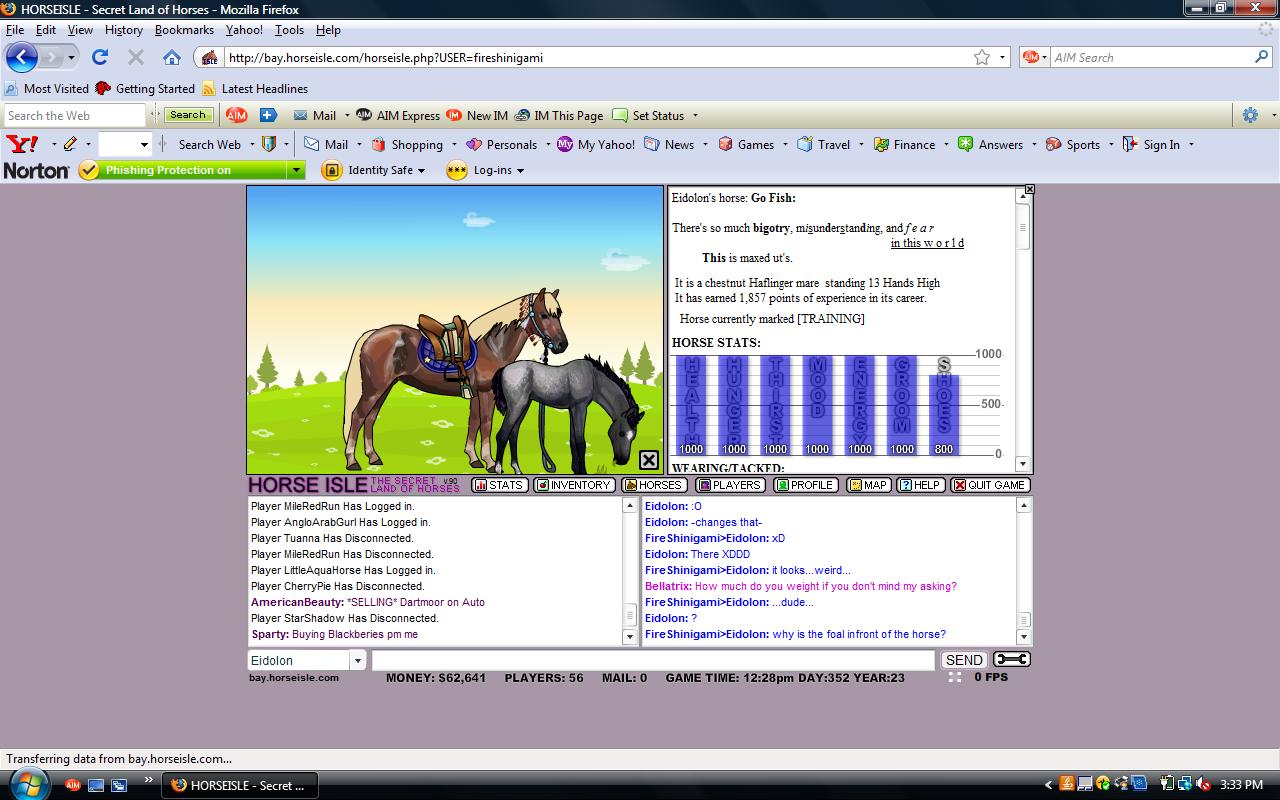Screen dimensions: 1280x800
Task: Click the AIM Search field
Action: point(1150,57)
